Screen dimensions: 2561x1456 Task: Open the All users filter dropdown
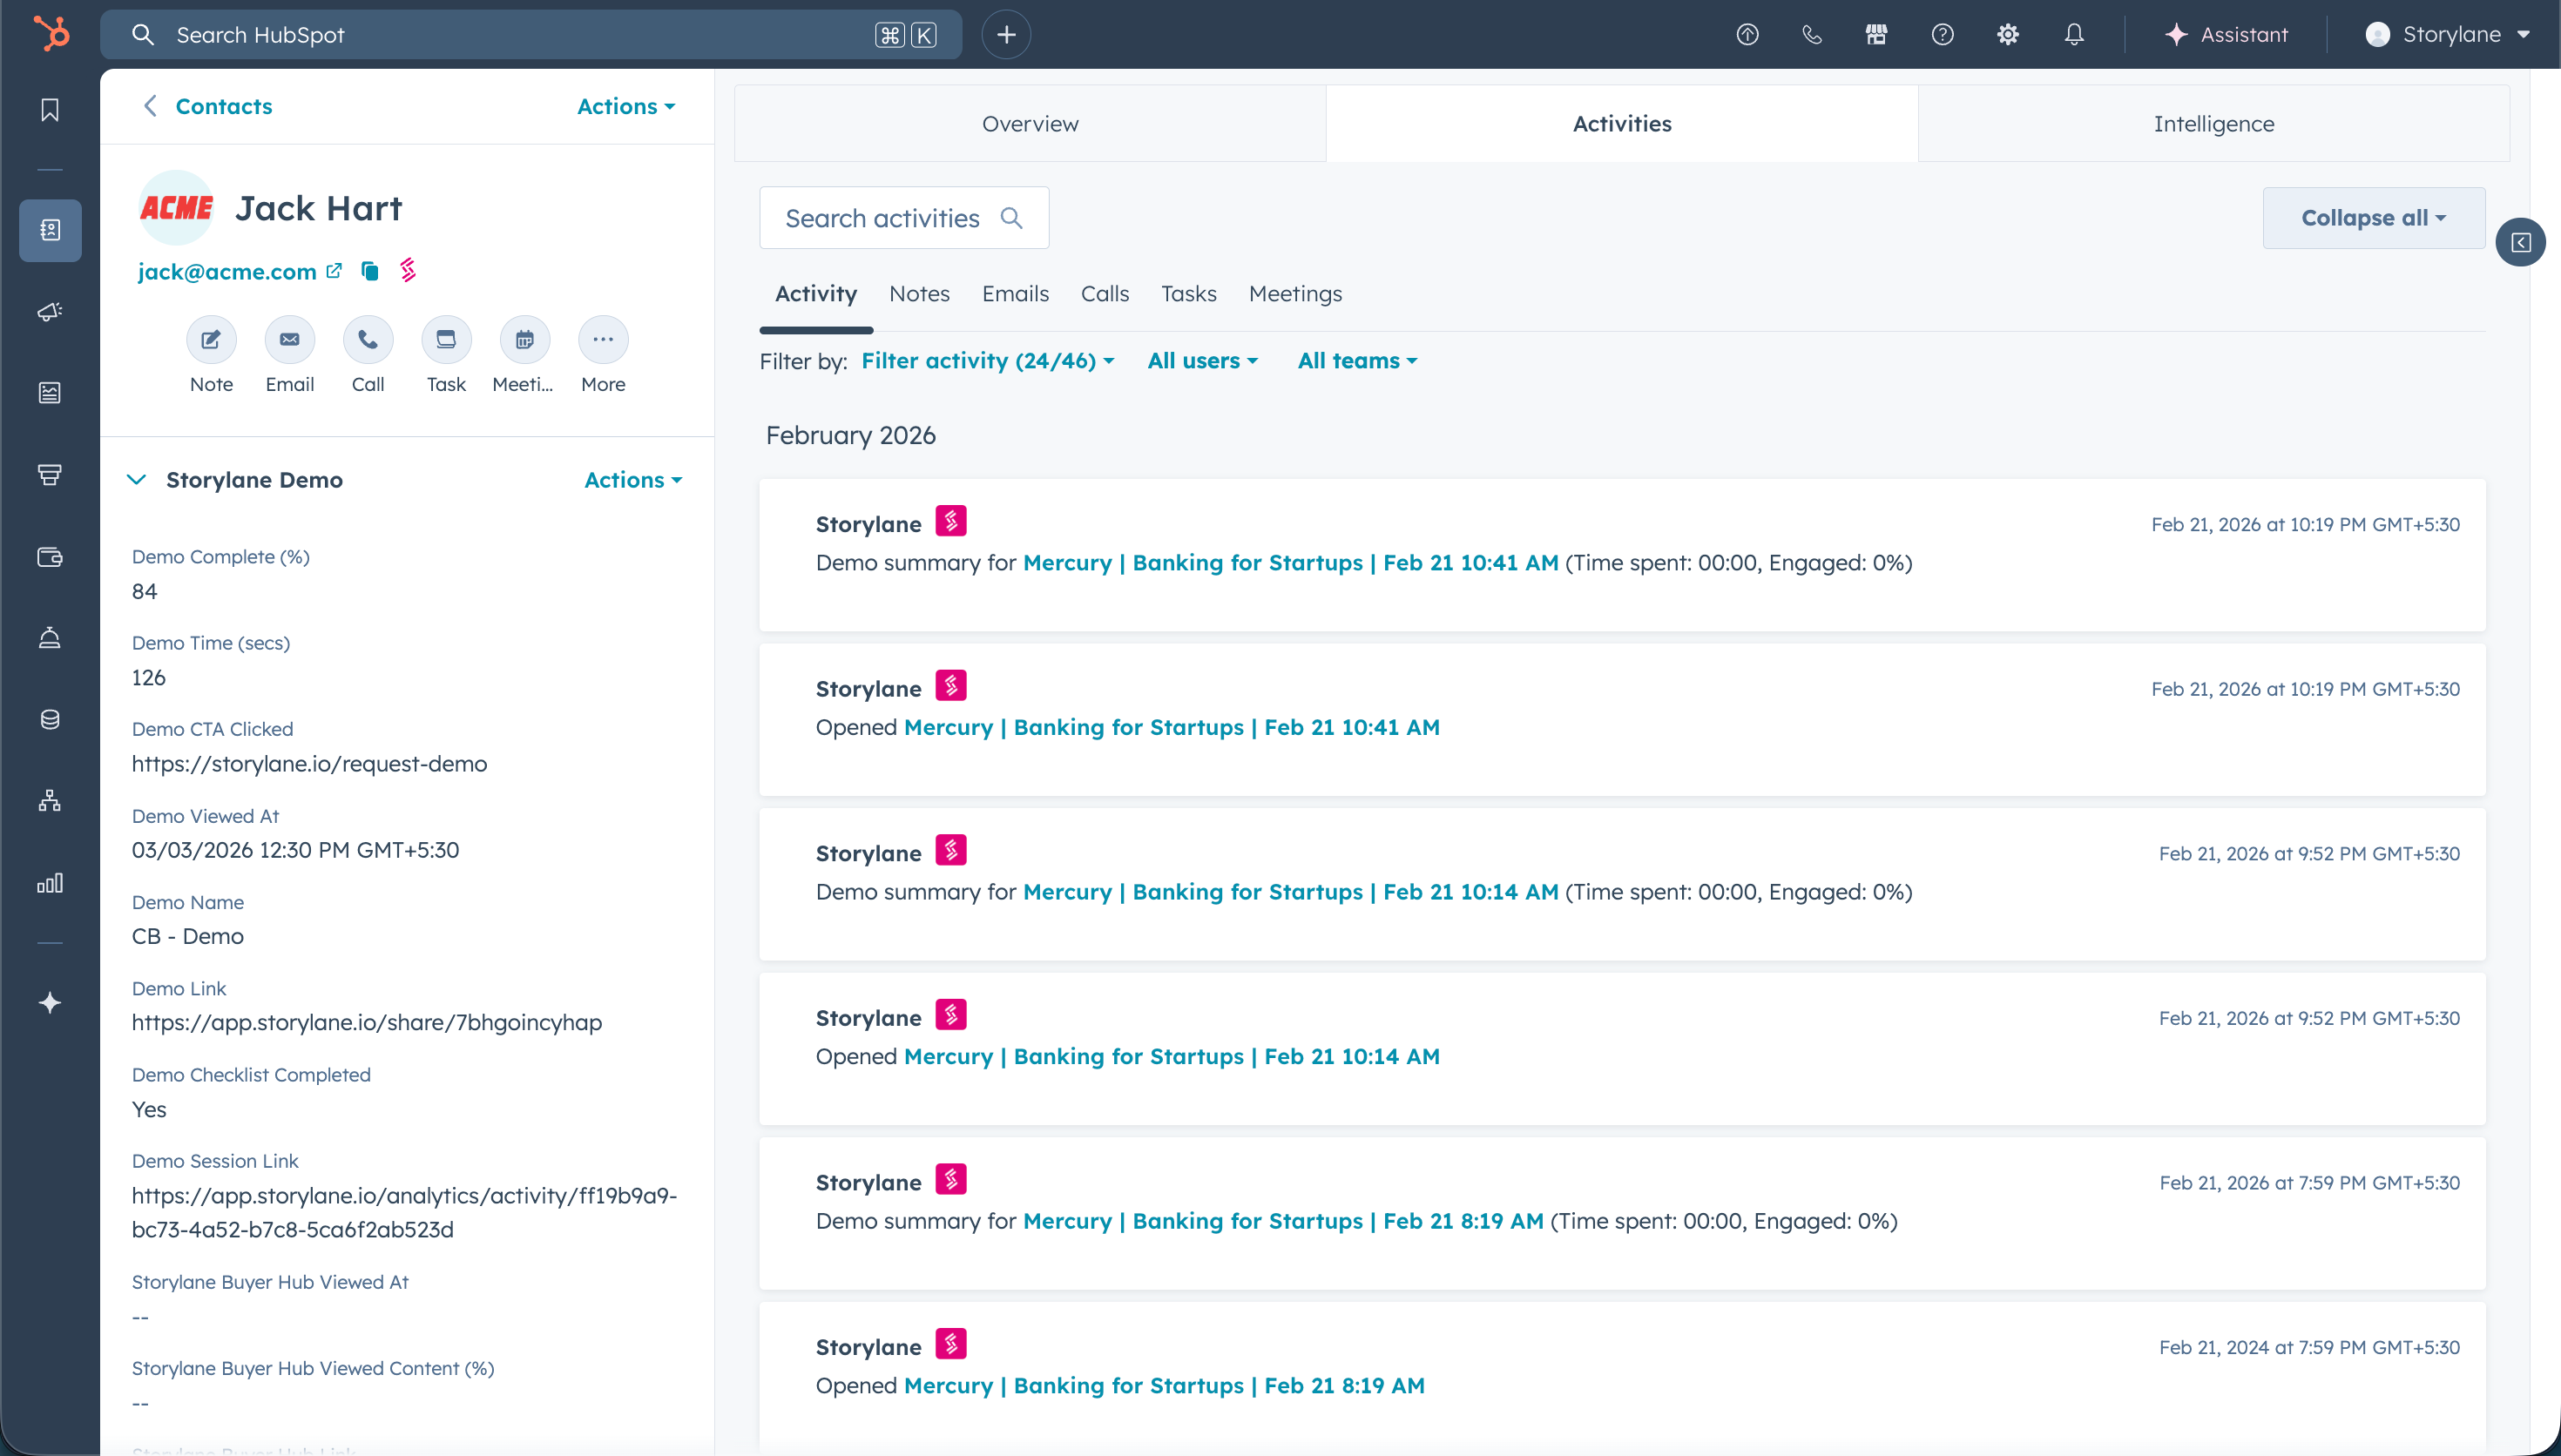pos(1203,361)
